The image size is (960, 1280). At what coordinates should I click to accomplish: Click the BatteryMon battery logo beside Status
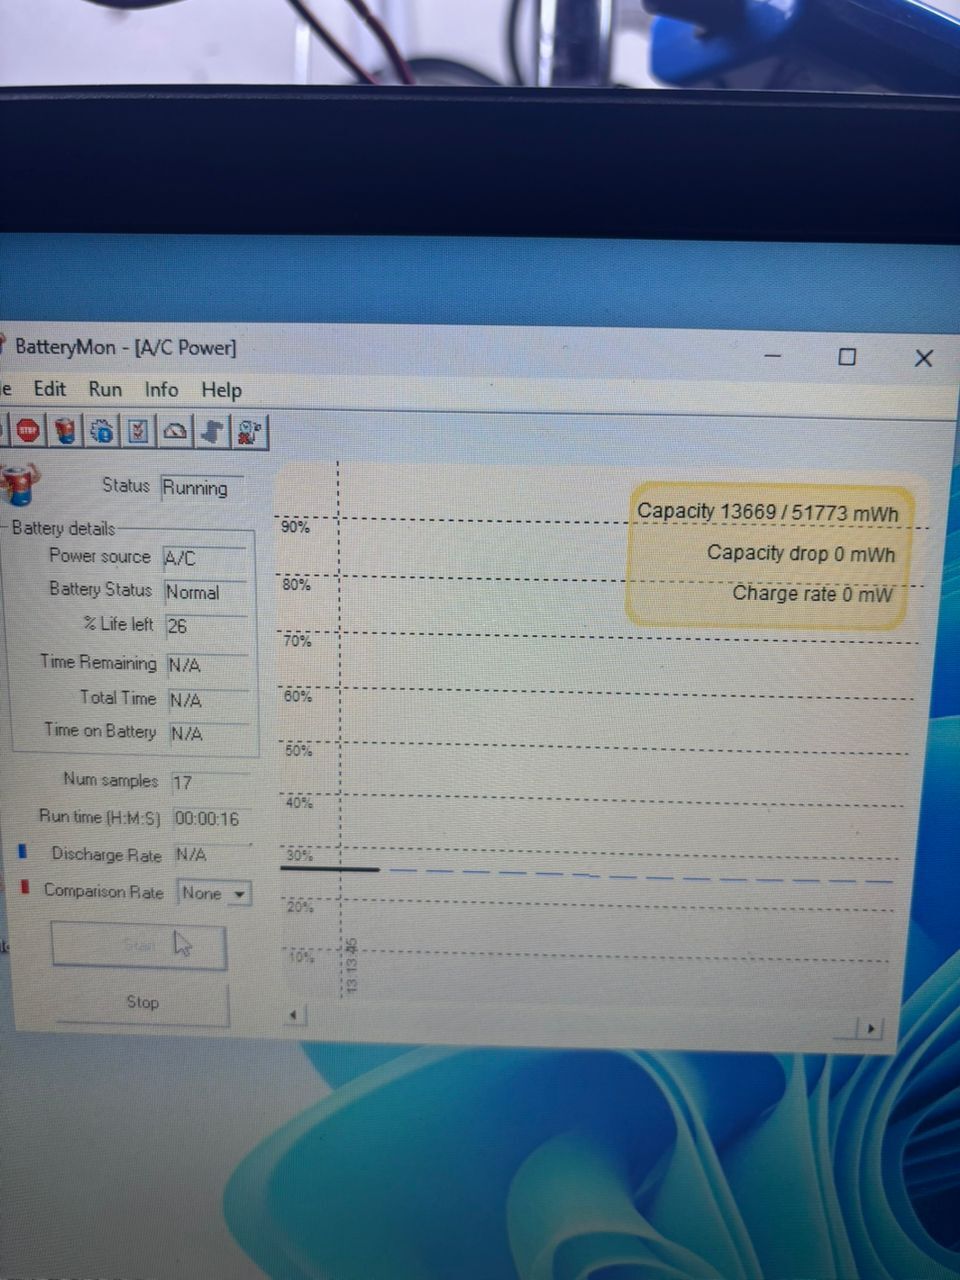tap(19, 484)
